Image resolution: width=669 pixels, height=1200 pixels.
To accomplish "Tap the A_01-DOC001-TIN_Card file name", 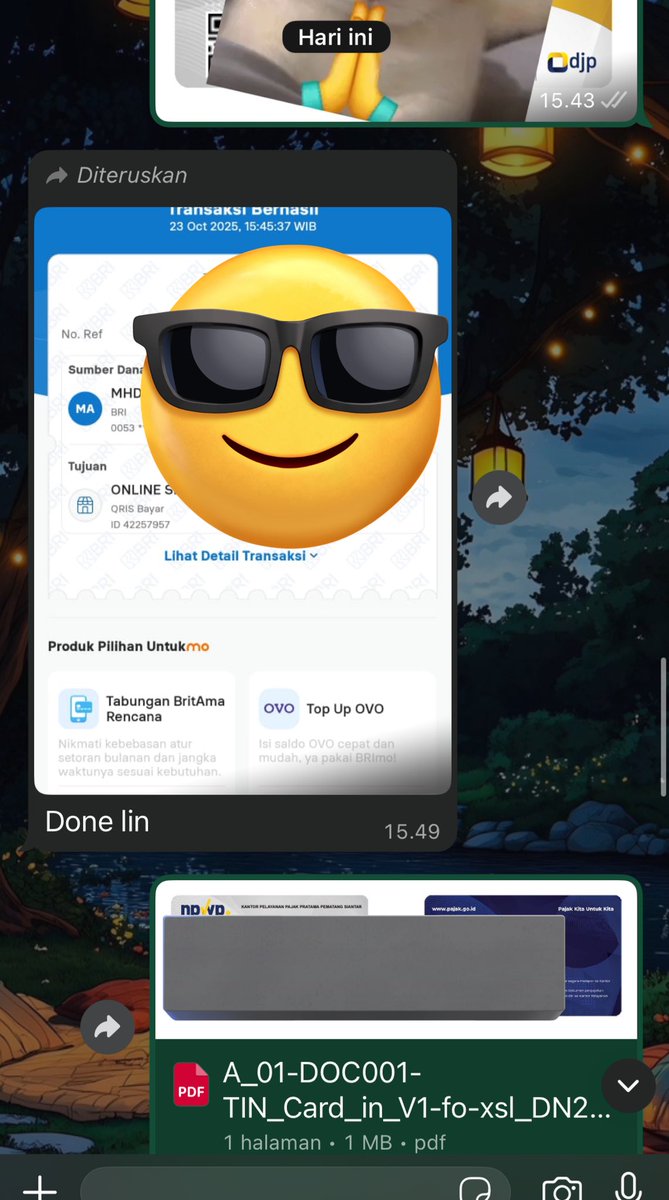I will point(416,1090).
